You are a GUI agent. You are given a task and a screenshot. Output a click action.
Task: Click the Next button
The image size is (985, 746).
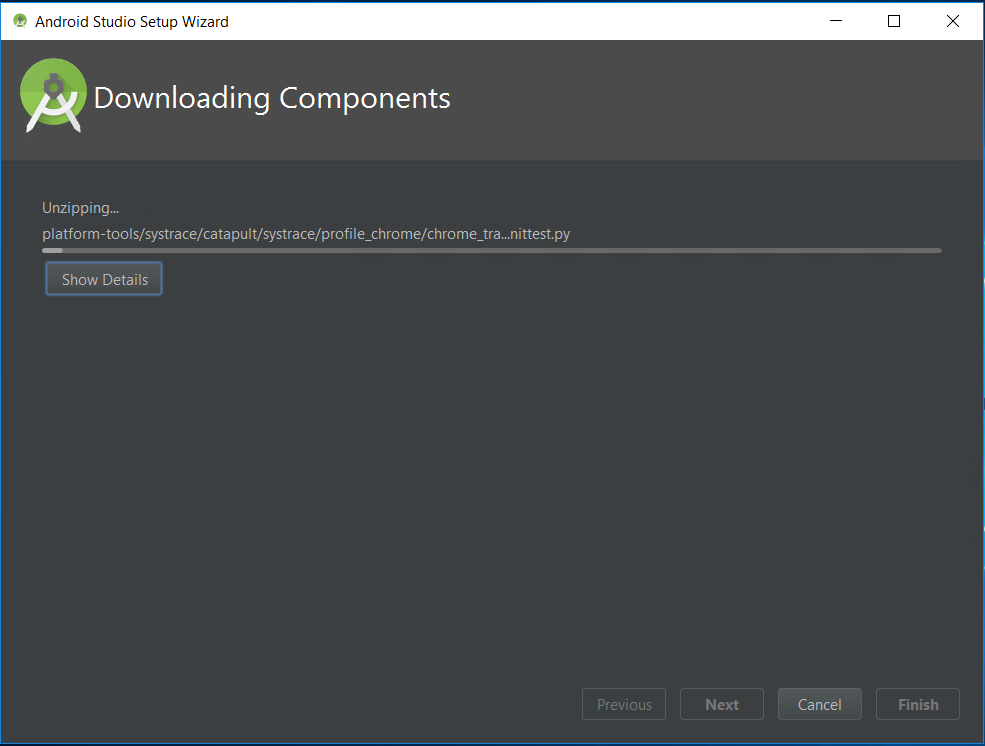pos(721,705)
